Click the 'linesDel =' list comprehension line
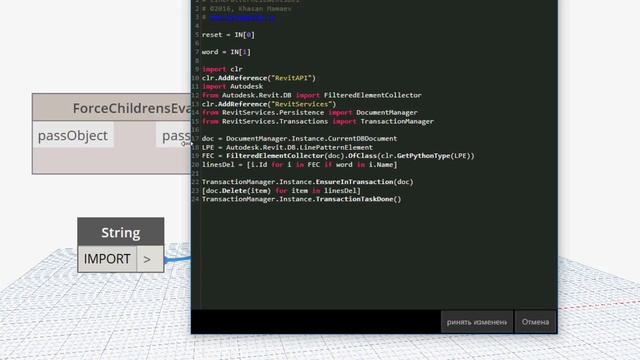The image size is (640, 360). (299, 164)
